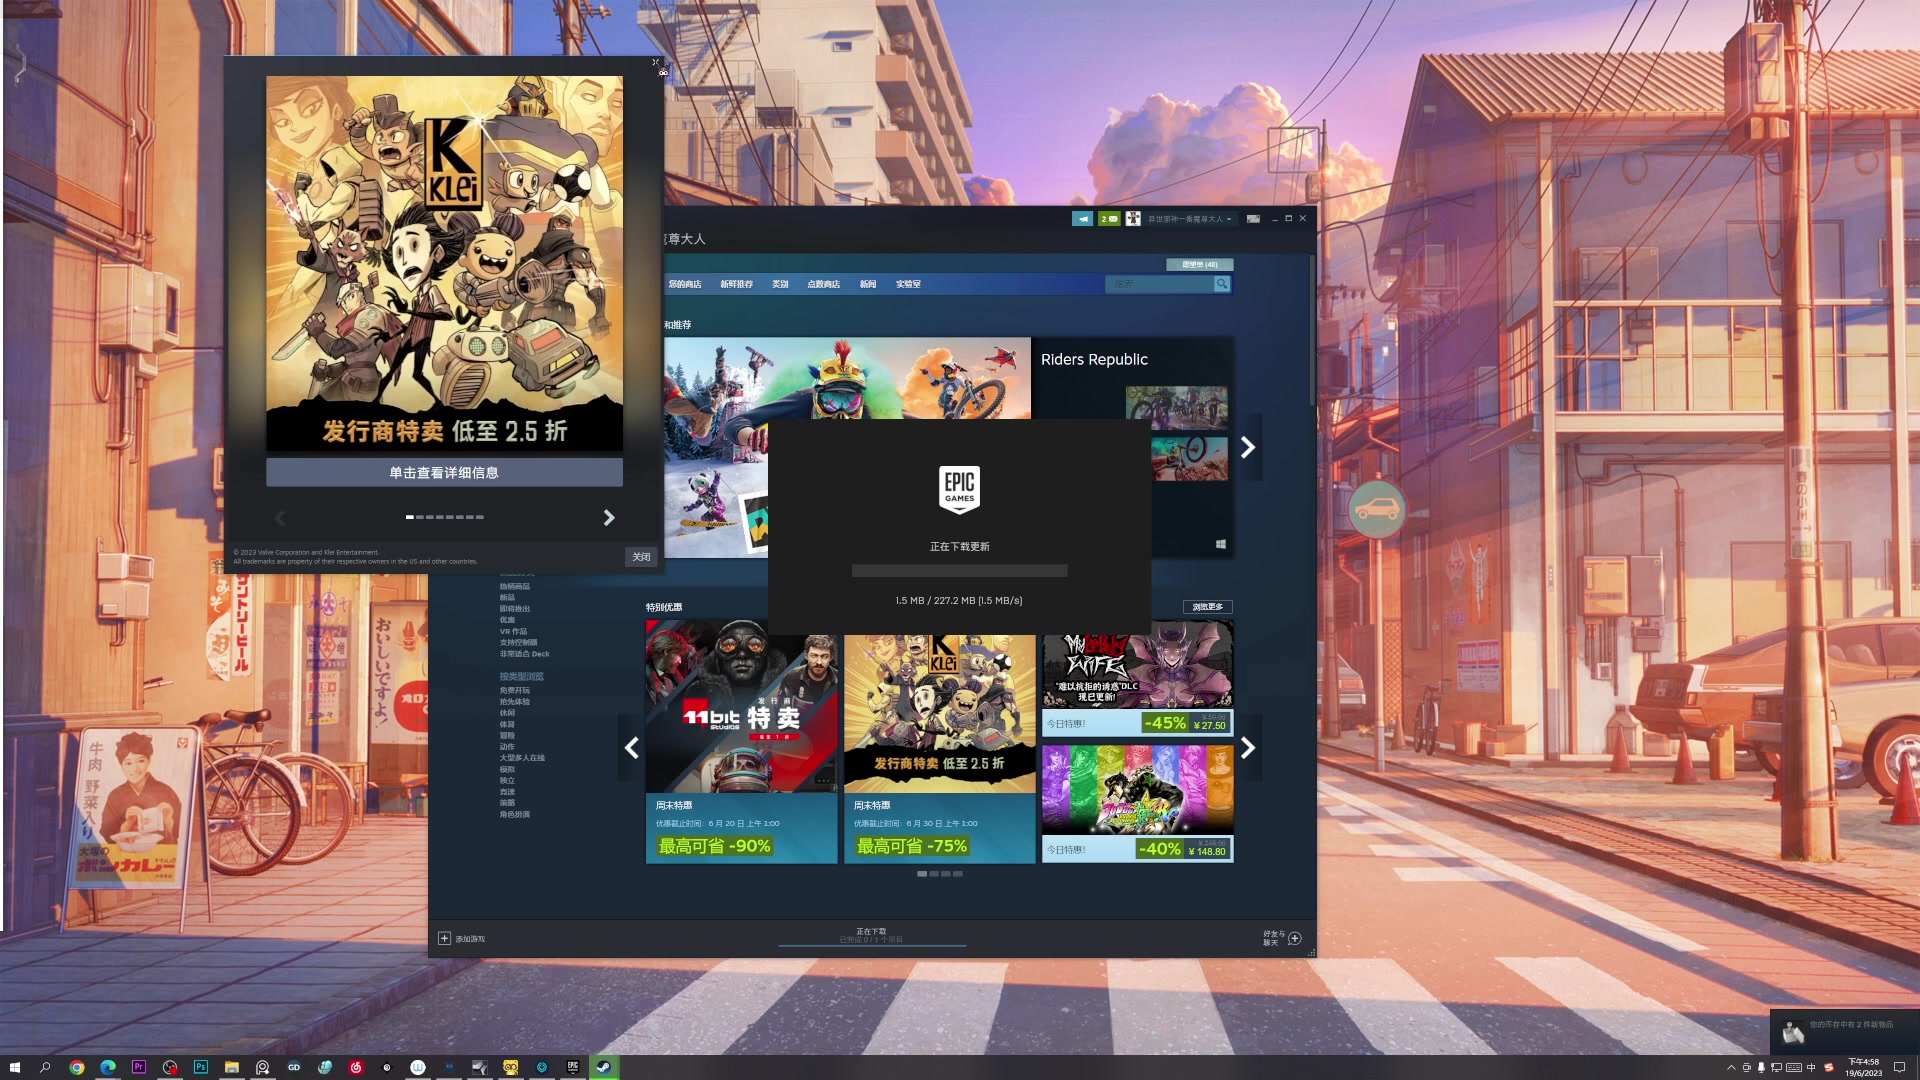Open the 新鲜推荐 store menu
Screen dimensions: 1920x1080
coord(736,284)
